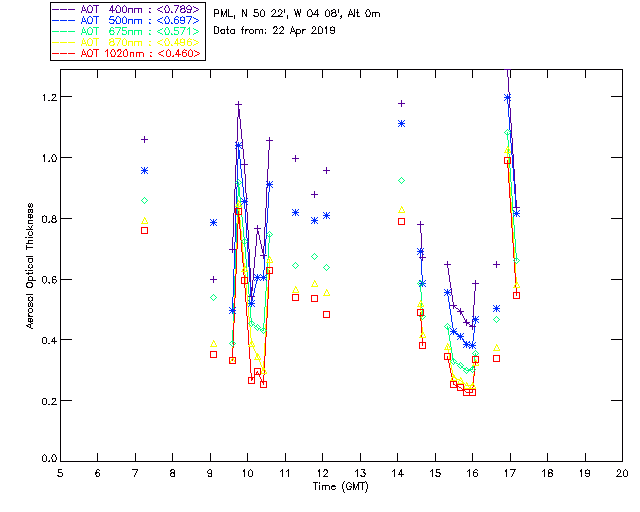Click the x-axis tick label 7
This screenshot has height=512, width=640.
135,473
